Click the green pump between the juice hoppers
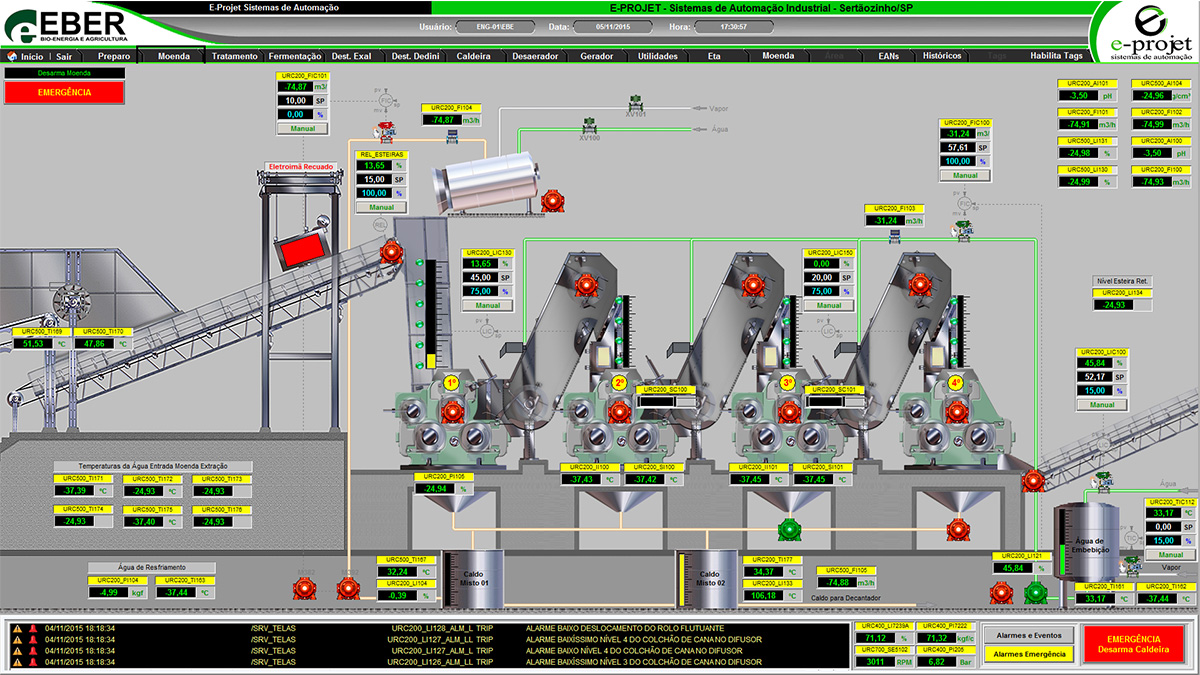The height and width of the screenshot is (675, 1200). 788,529
